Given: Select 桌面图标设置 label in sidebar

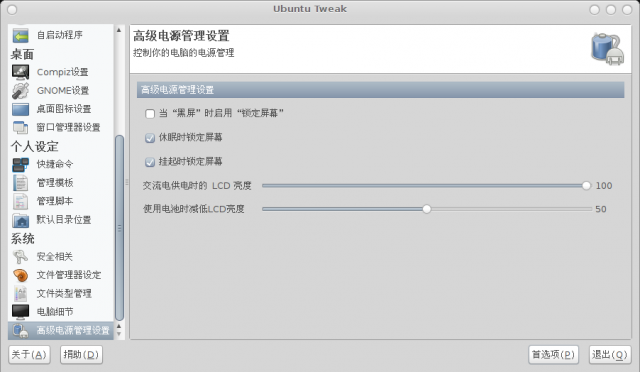Looking at the screenshot, I should tap(64, 109).
